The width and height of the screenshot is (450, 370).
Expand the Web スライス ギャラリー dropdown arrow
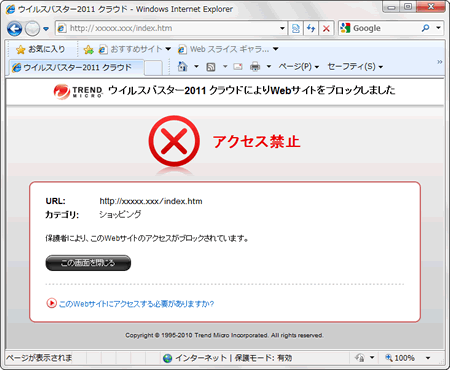(x=276, y=49)
